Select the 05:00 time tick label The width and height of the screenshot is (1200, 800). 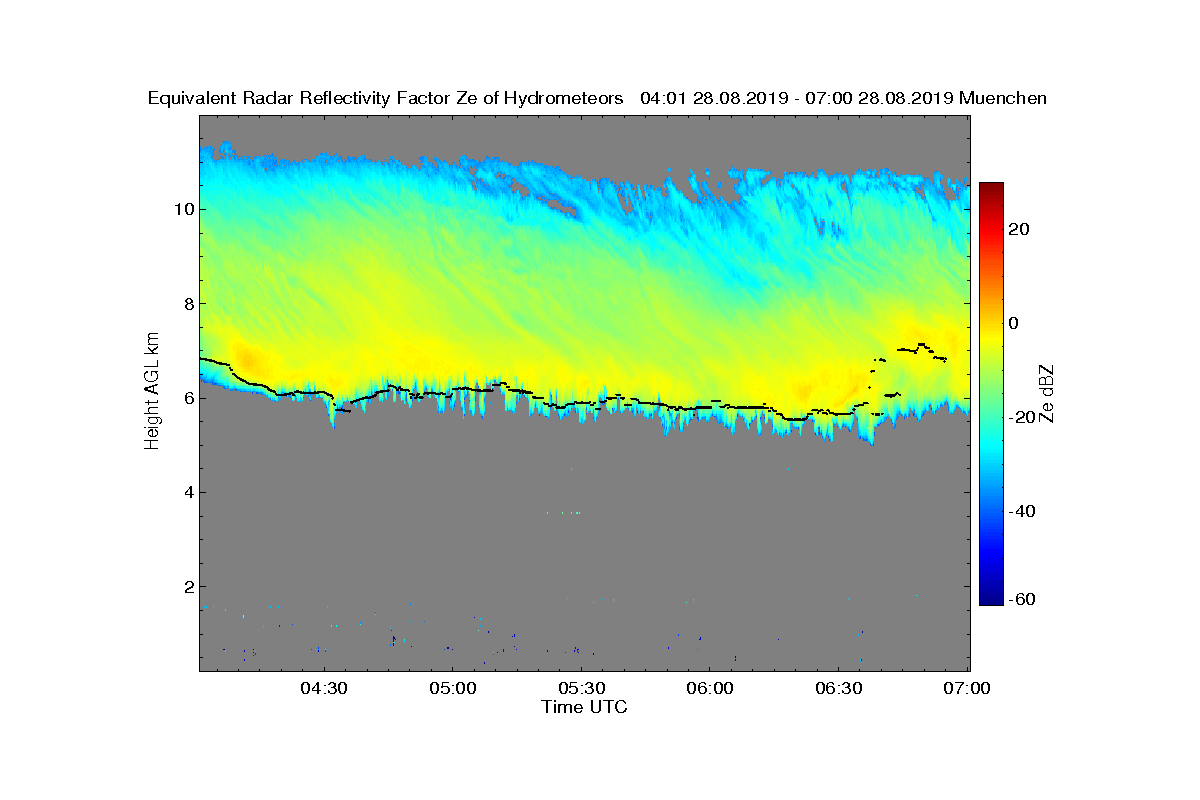pyautogui.click(x=452, y=688)
